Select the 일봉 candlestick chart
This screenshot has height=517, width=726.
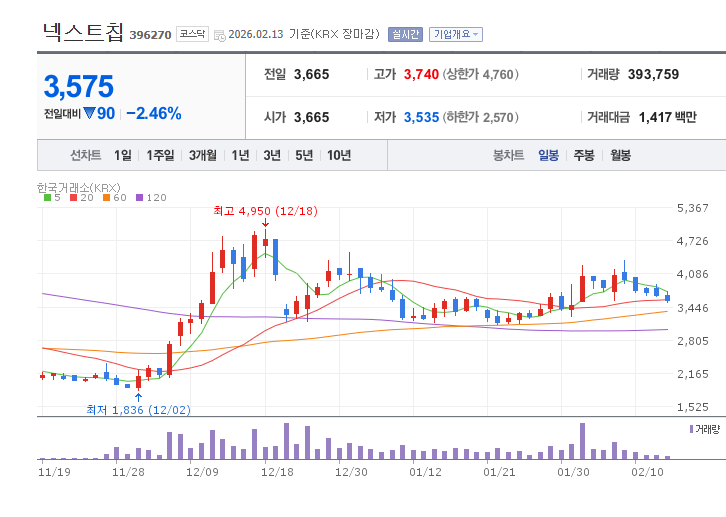coord(548,155)
